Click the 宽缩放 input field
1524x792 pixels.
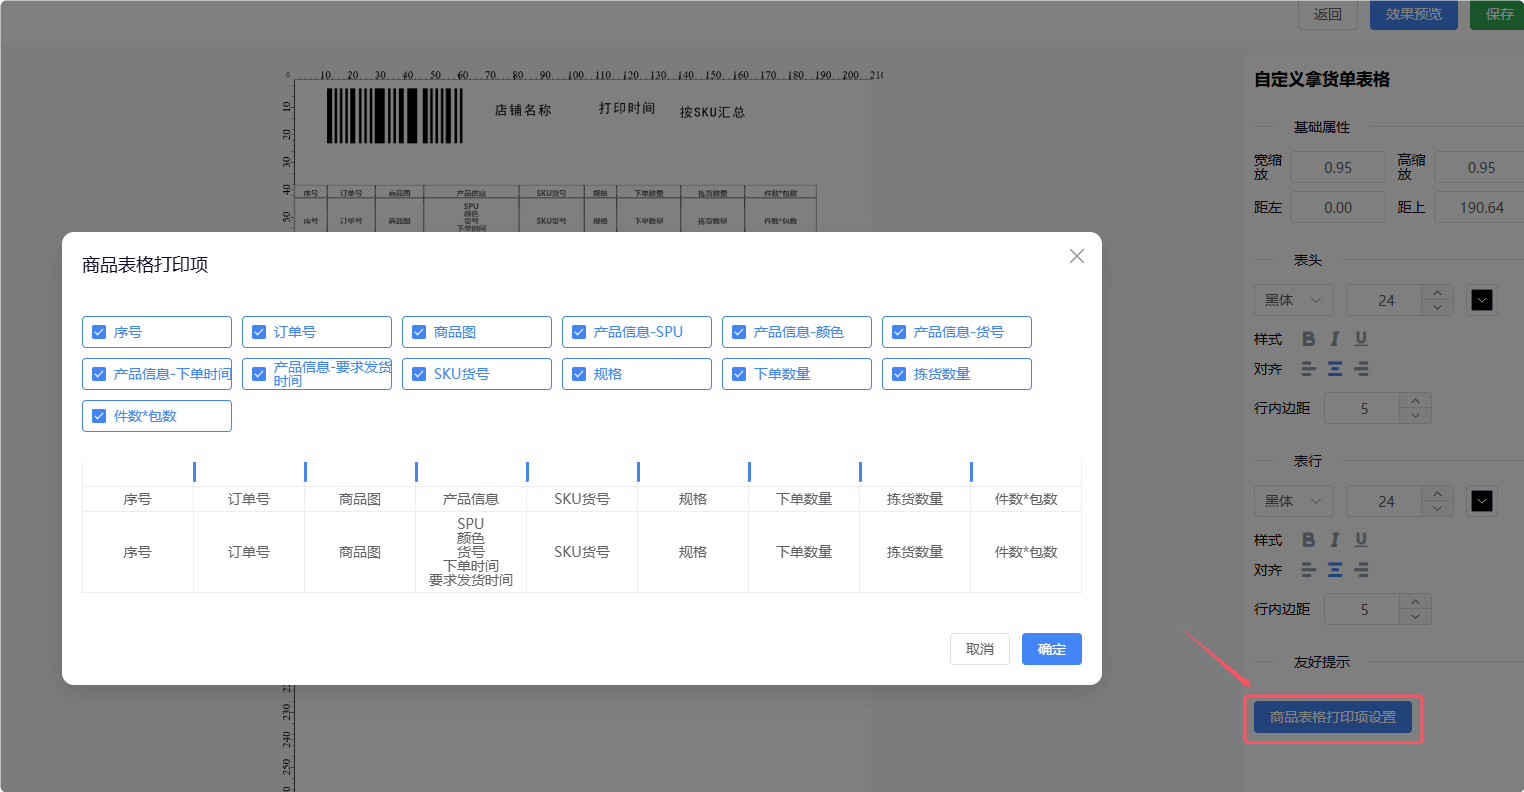tap(1337, 168)
